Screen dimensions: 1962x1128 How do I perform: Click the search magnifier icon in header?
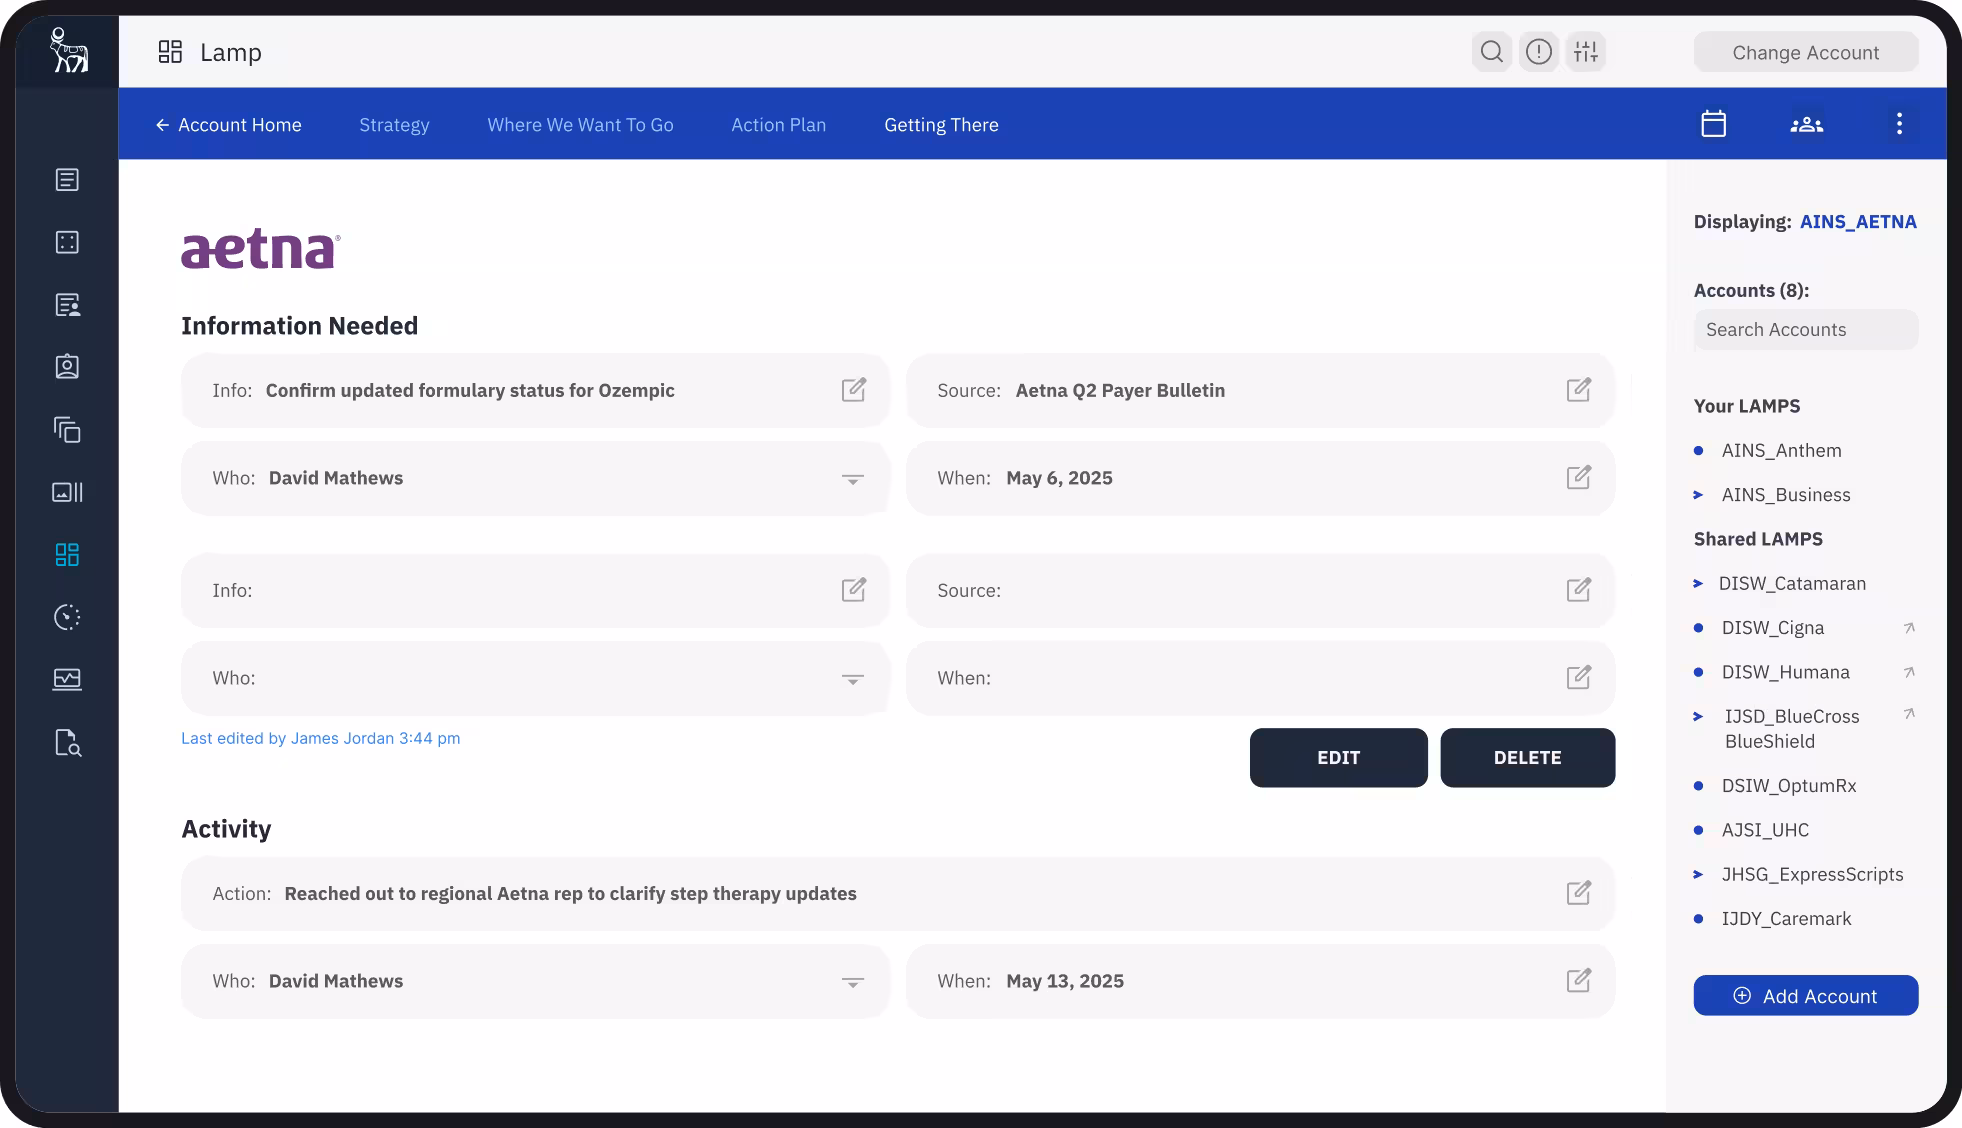[1491, 52]
